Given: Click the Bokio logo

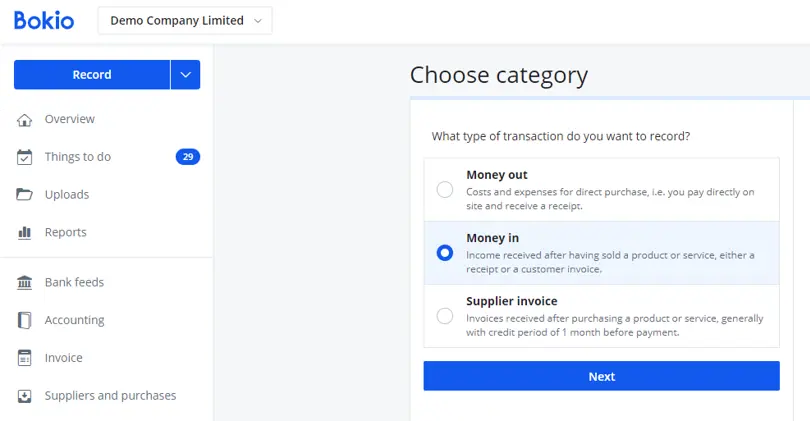Looking at the screenshot, I should [44, 20].
